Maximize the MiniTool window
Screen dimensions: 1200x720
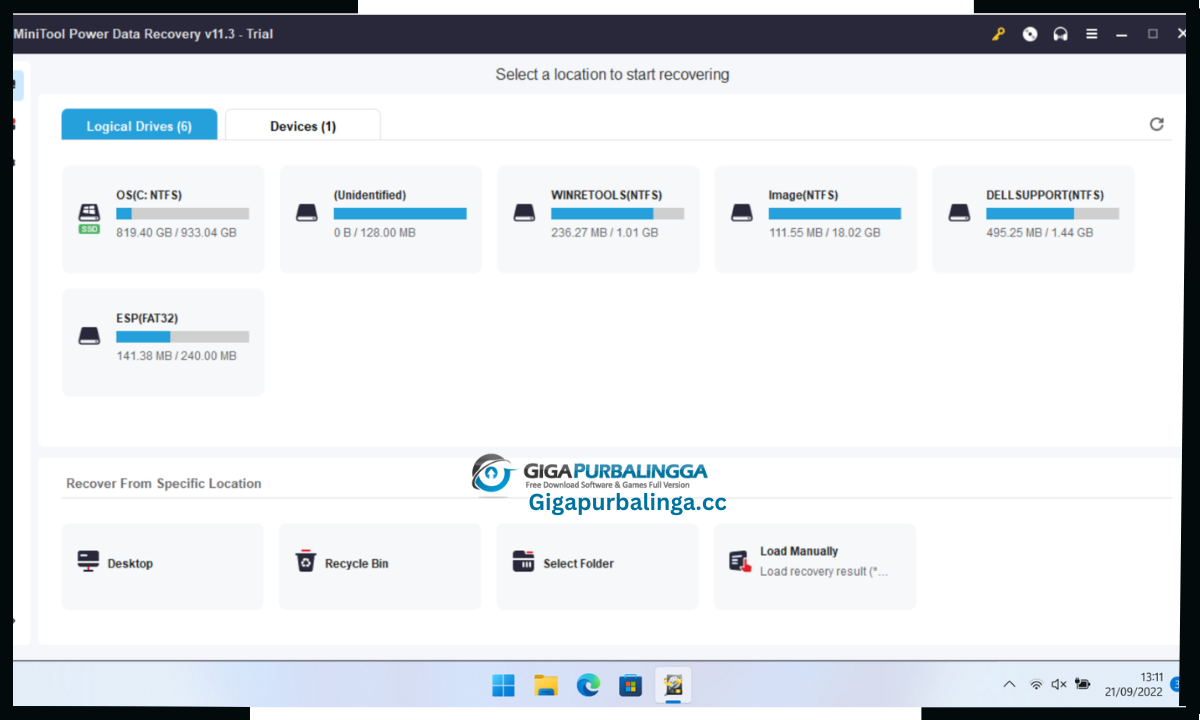pos(1152,34)
